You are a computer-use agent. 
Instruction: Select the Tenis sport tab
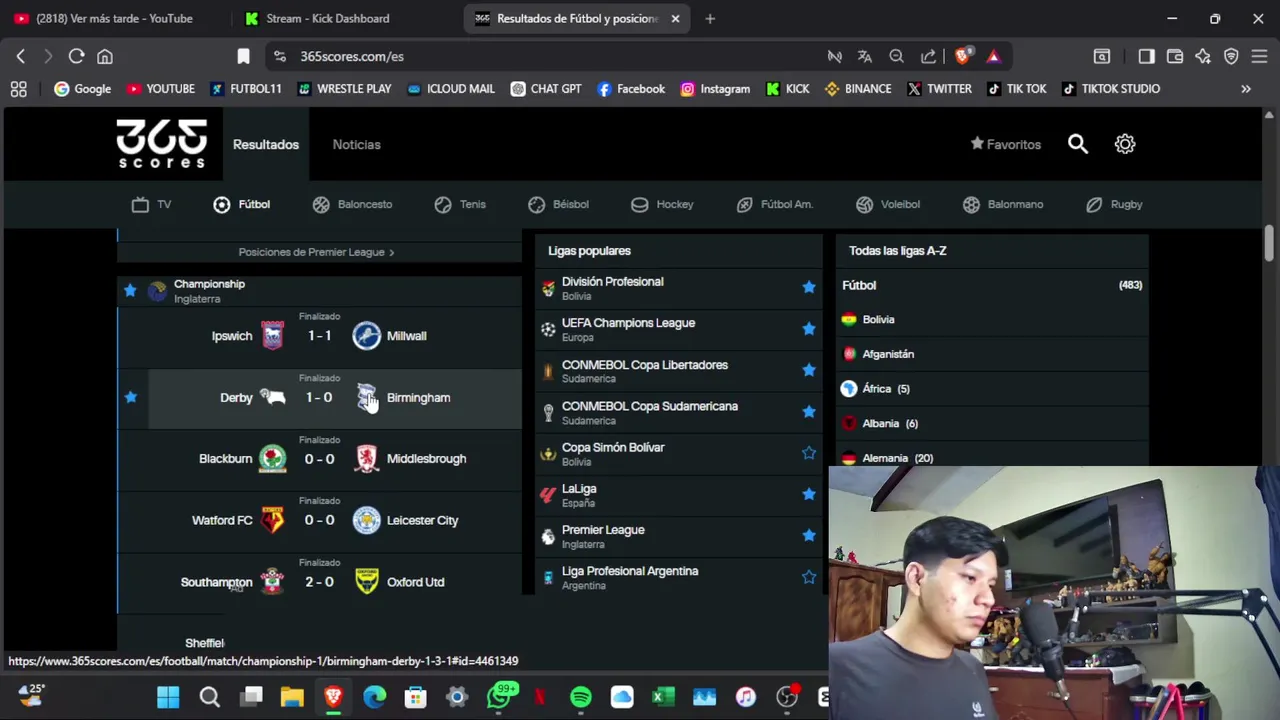click(460, 204)
